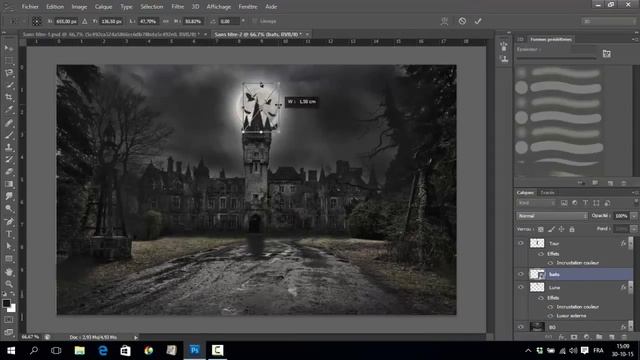The height and width of the screenshot is (360, 640).
Task: Select the Move tool
Action: point(9,48)
